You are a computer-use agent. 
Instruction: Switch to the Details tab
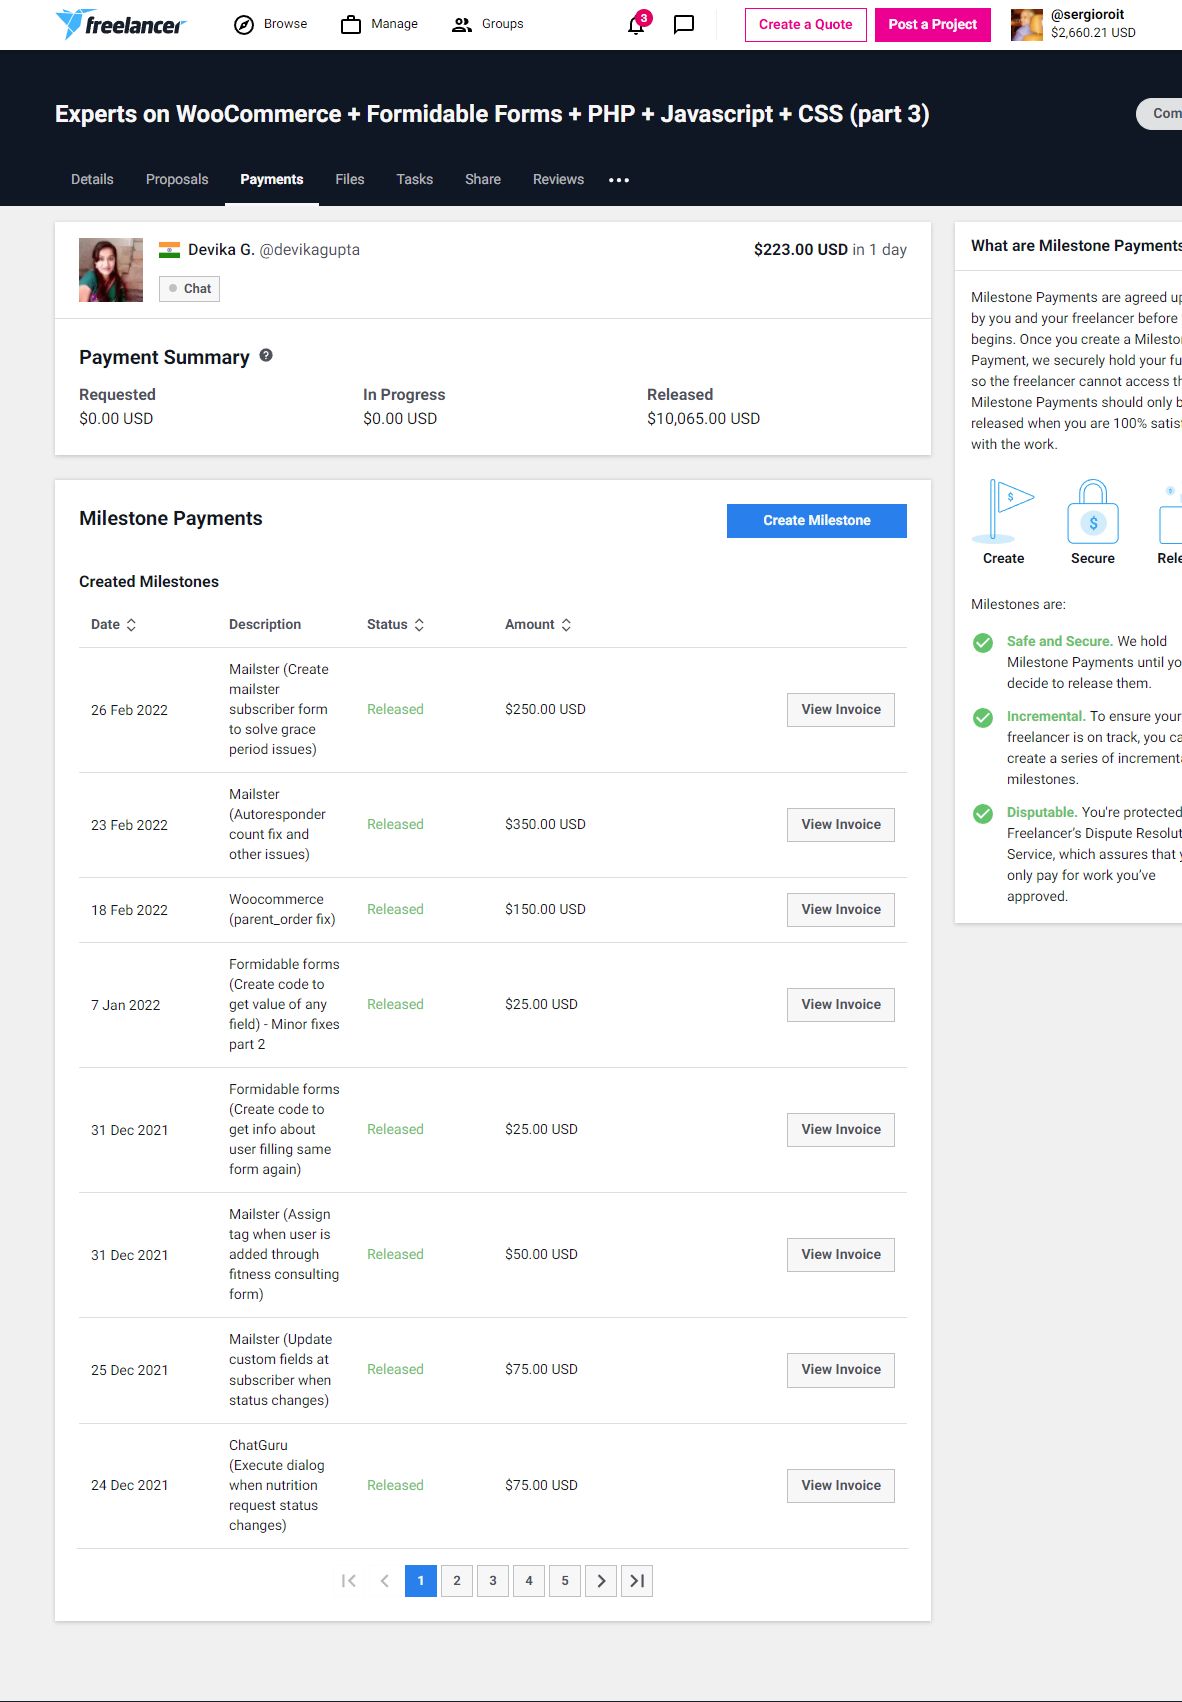click(x=92, y=180)
